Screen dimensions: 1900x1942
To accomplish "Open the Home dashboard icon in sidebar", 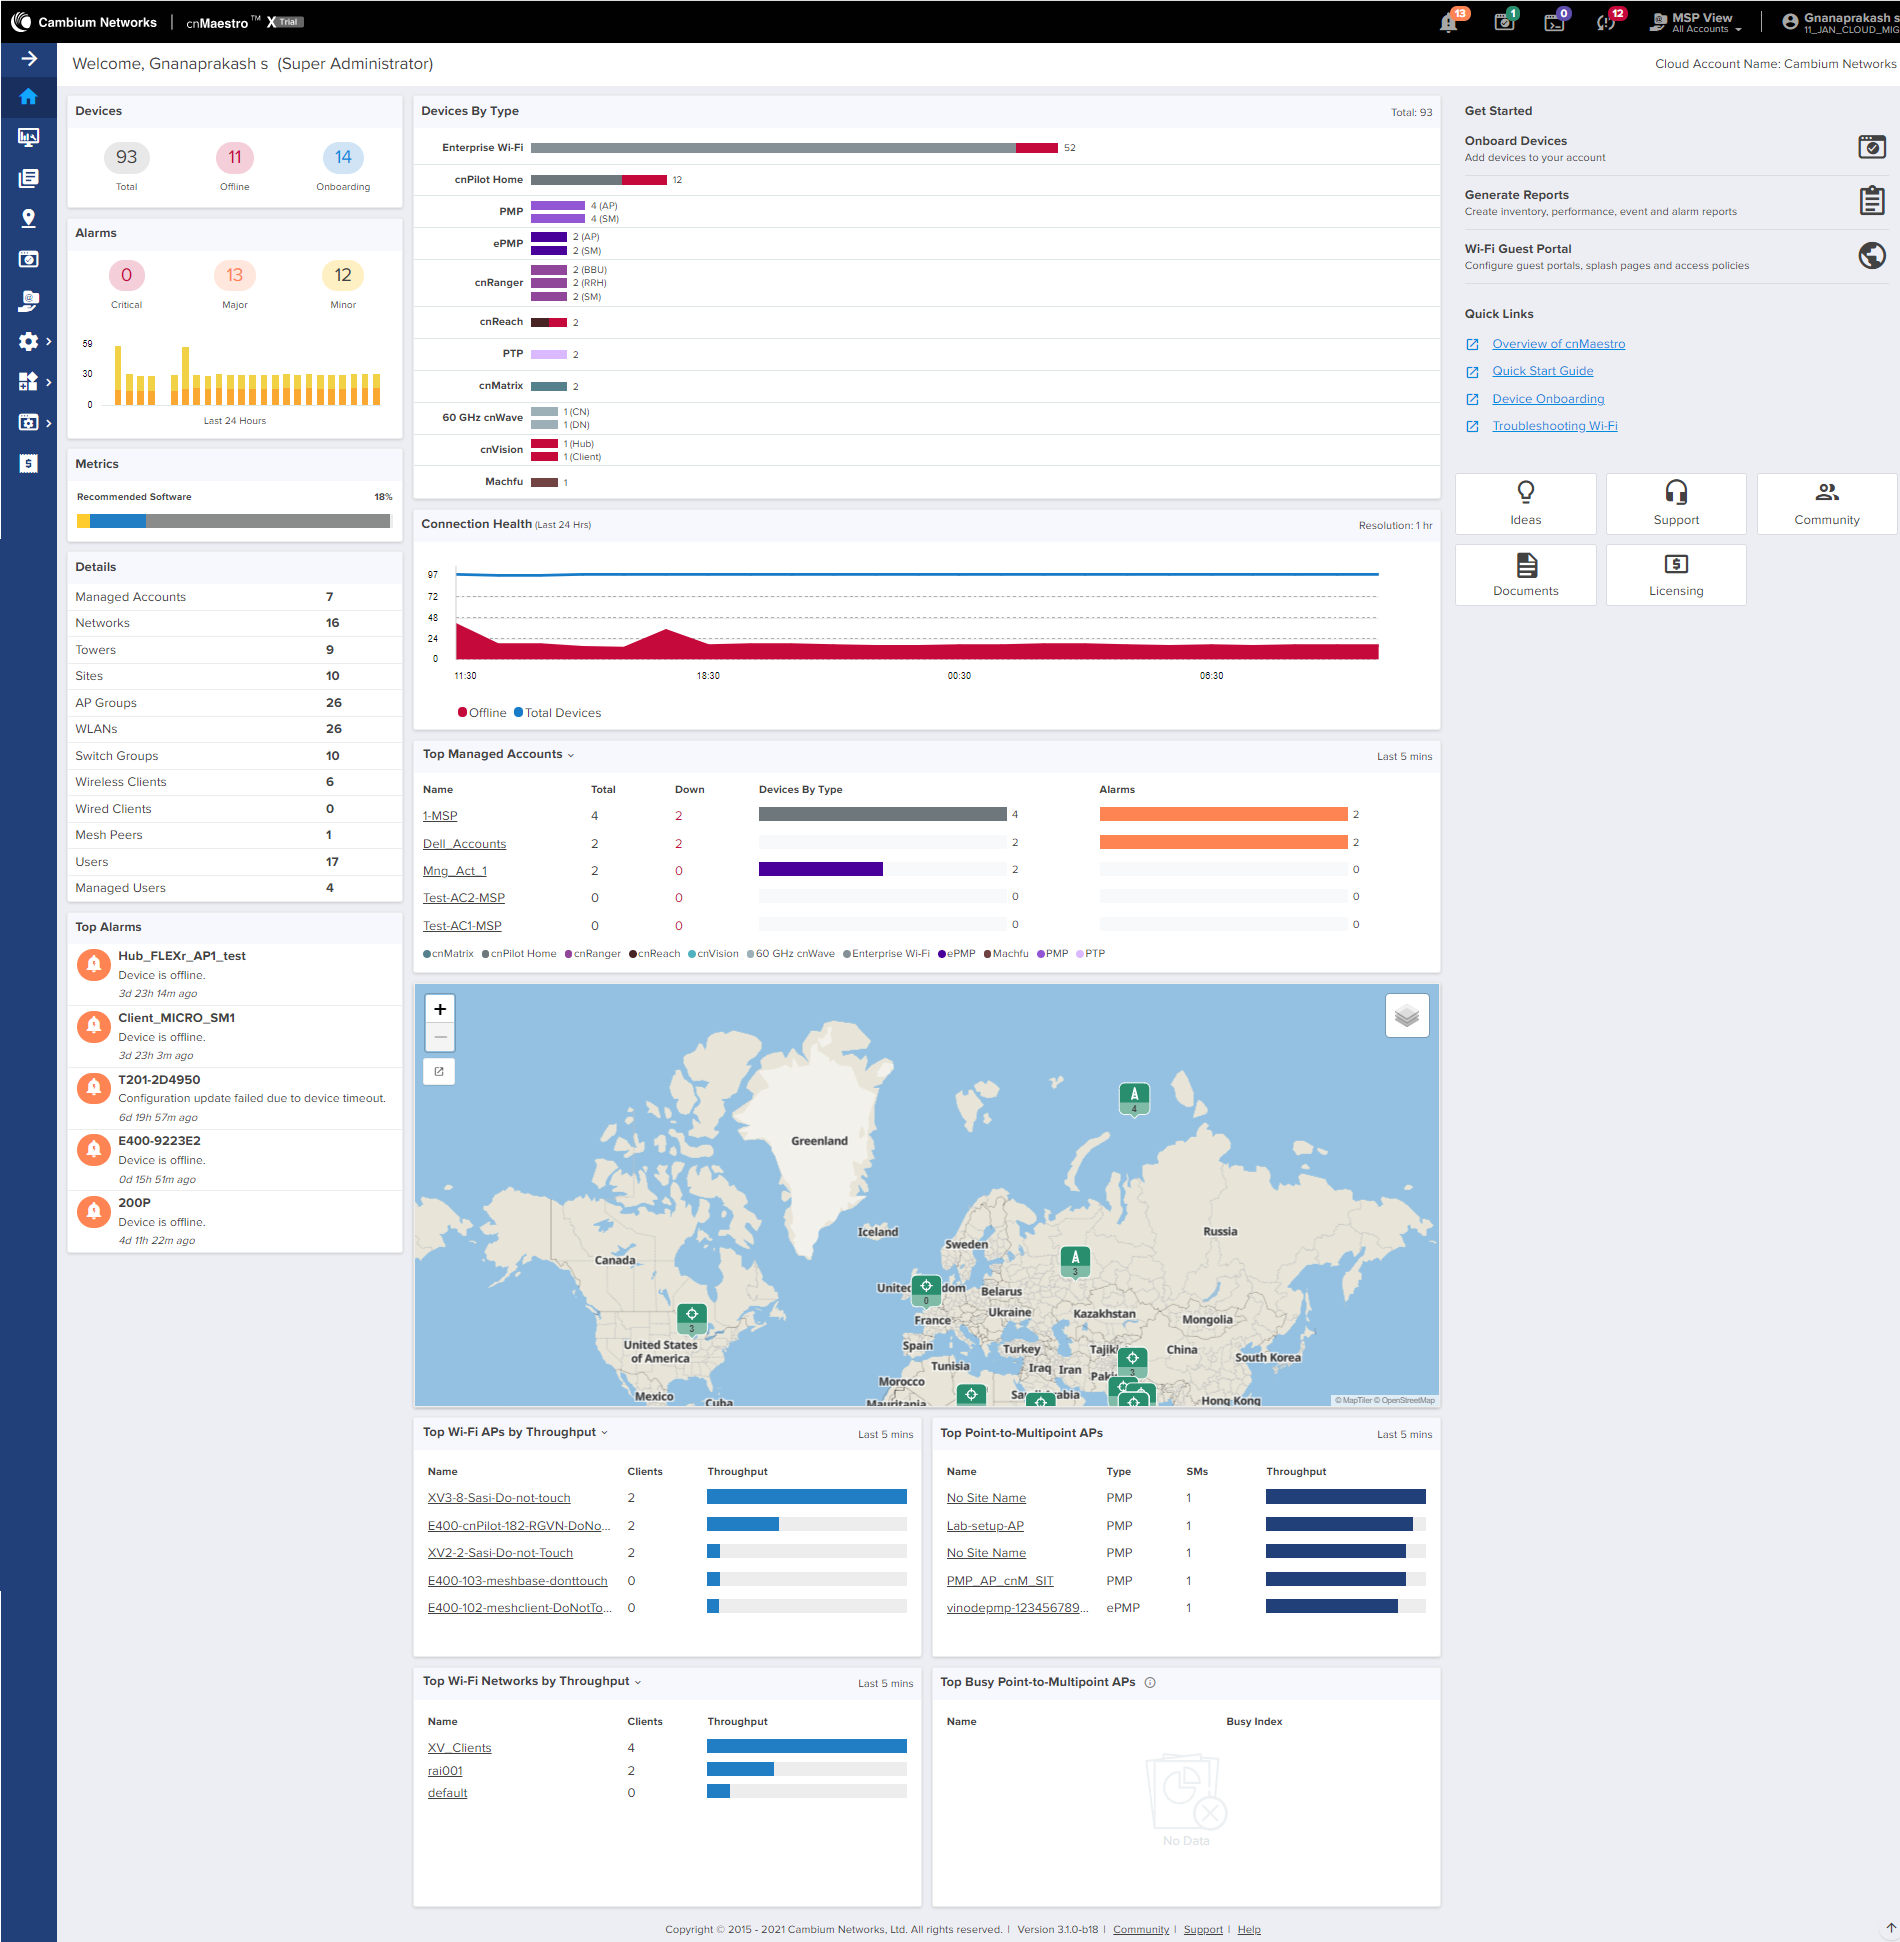I will (x=28, y=97).
